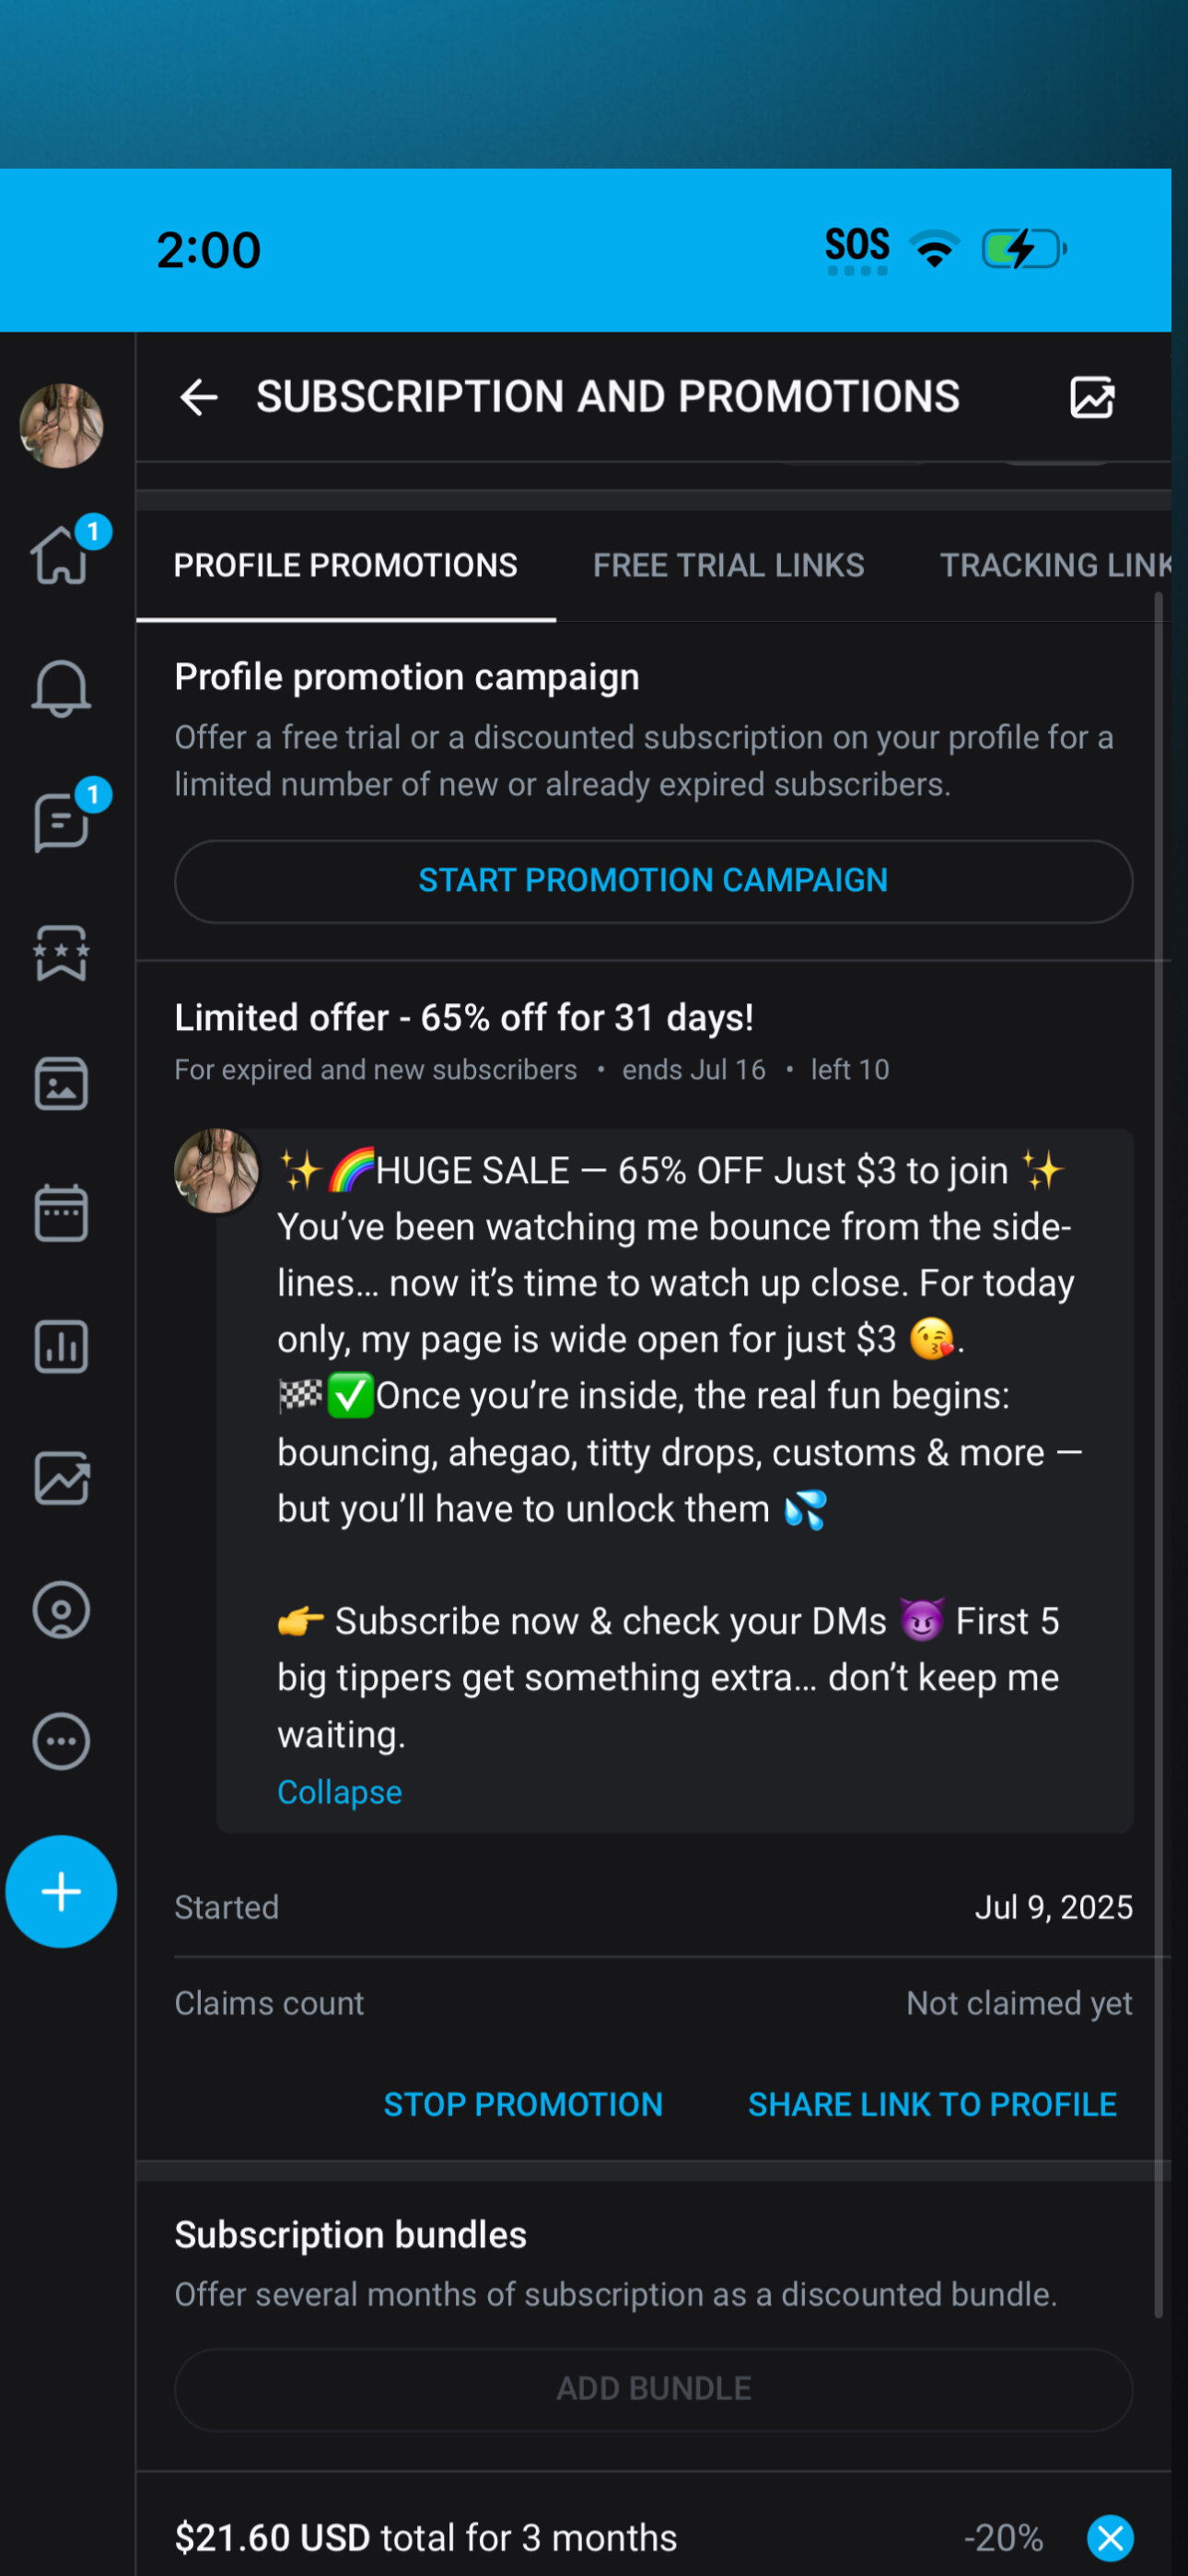Click the top-right chart image icon
This screenshot has height=2576, width=1188.
1092,397
